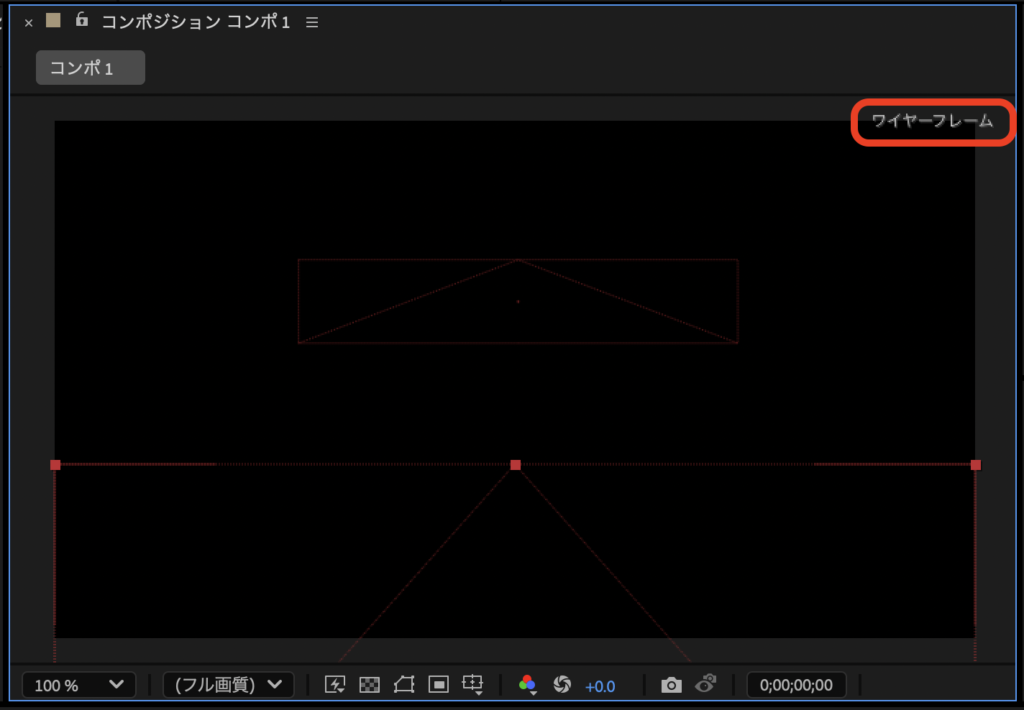
Task: Click the +0.0 exposure value
Action: [x=600, y=686]
